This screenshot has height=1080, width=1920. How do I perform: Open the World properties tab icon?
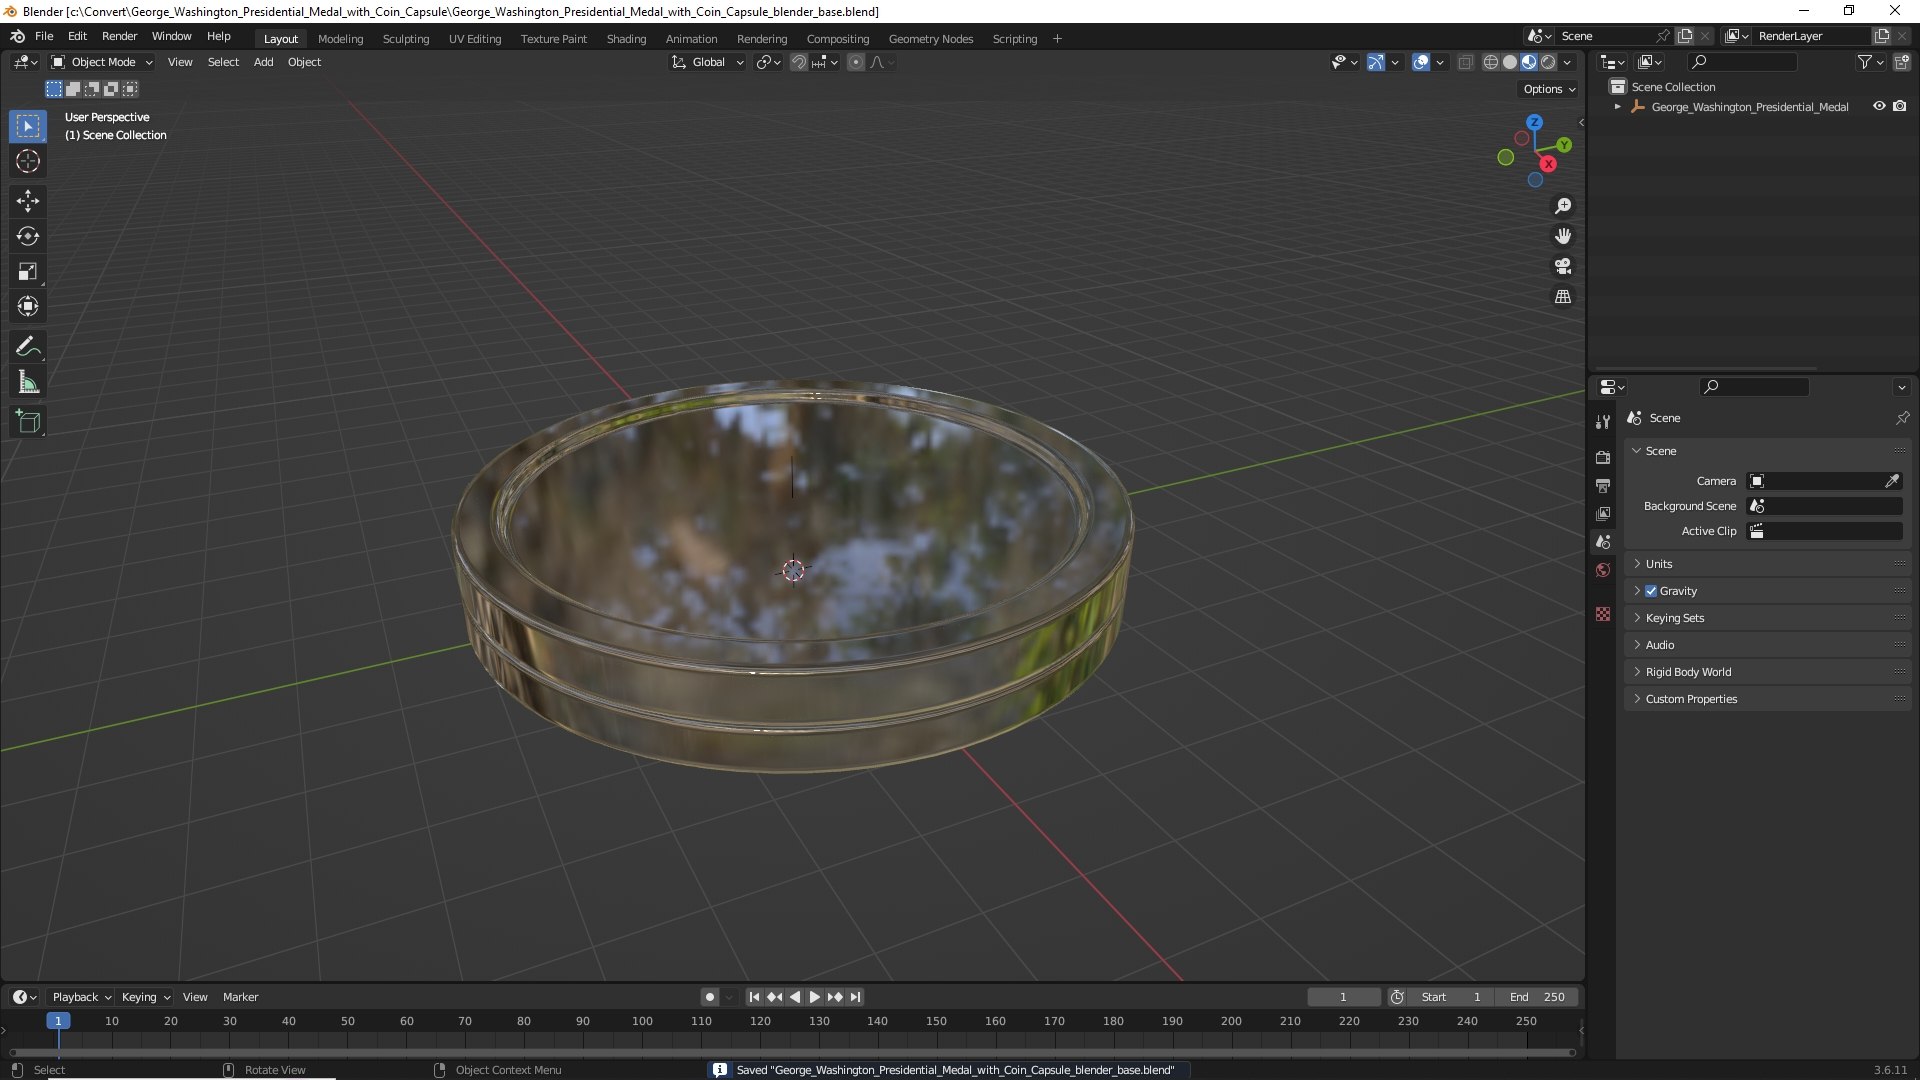pos(1603,570)
